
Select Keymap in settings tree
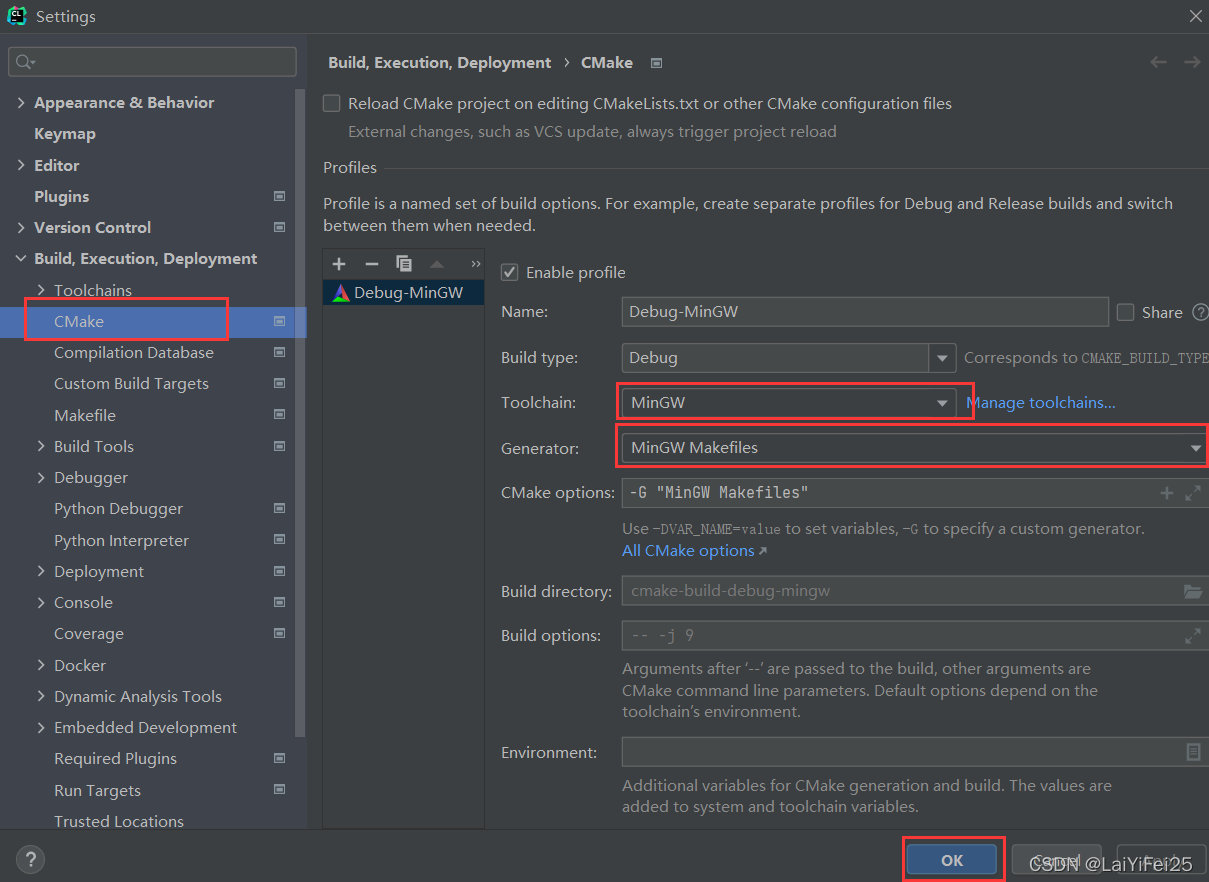tap(65, 133)
